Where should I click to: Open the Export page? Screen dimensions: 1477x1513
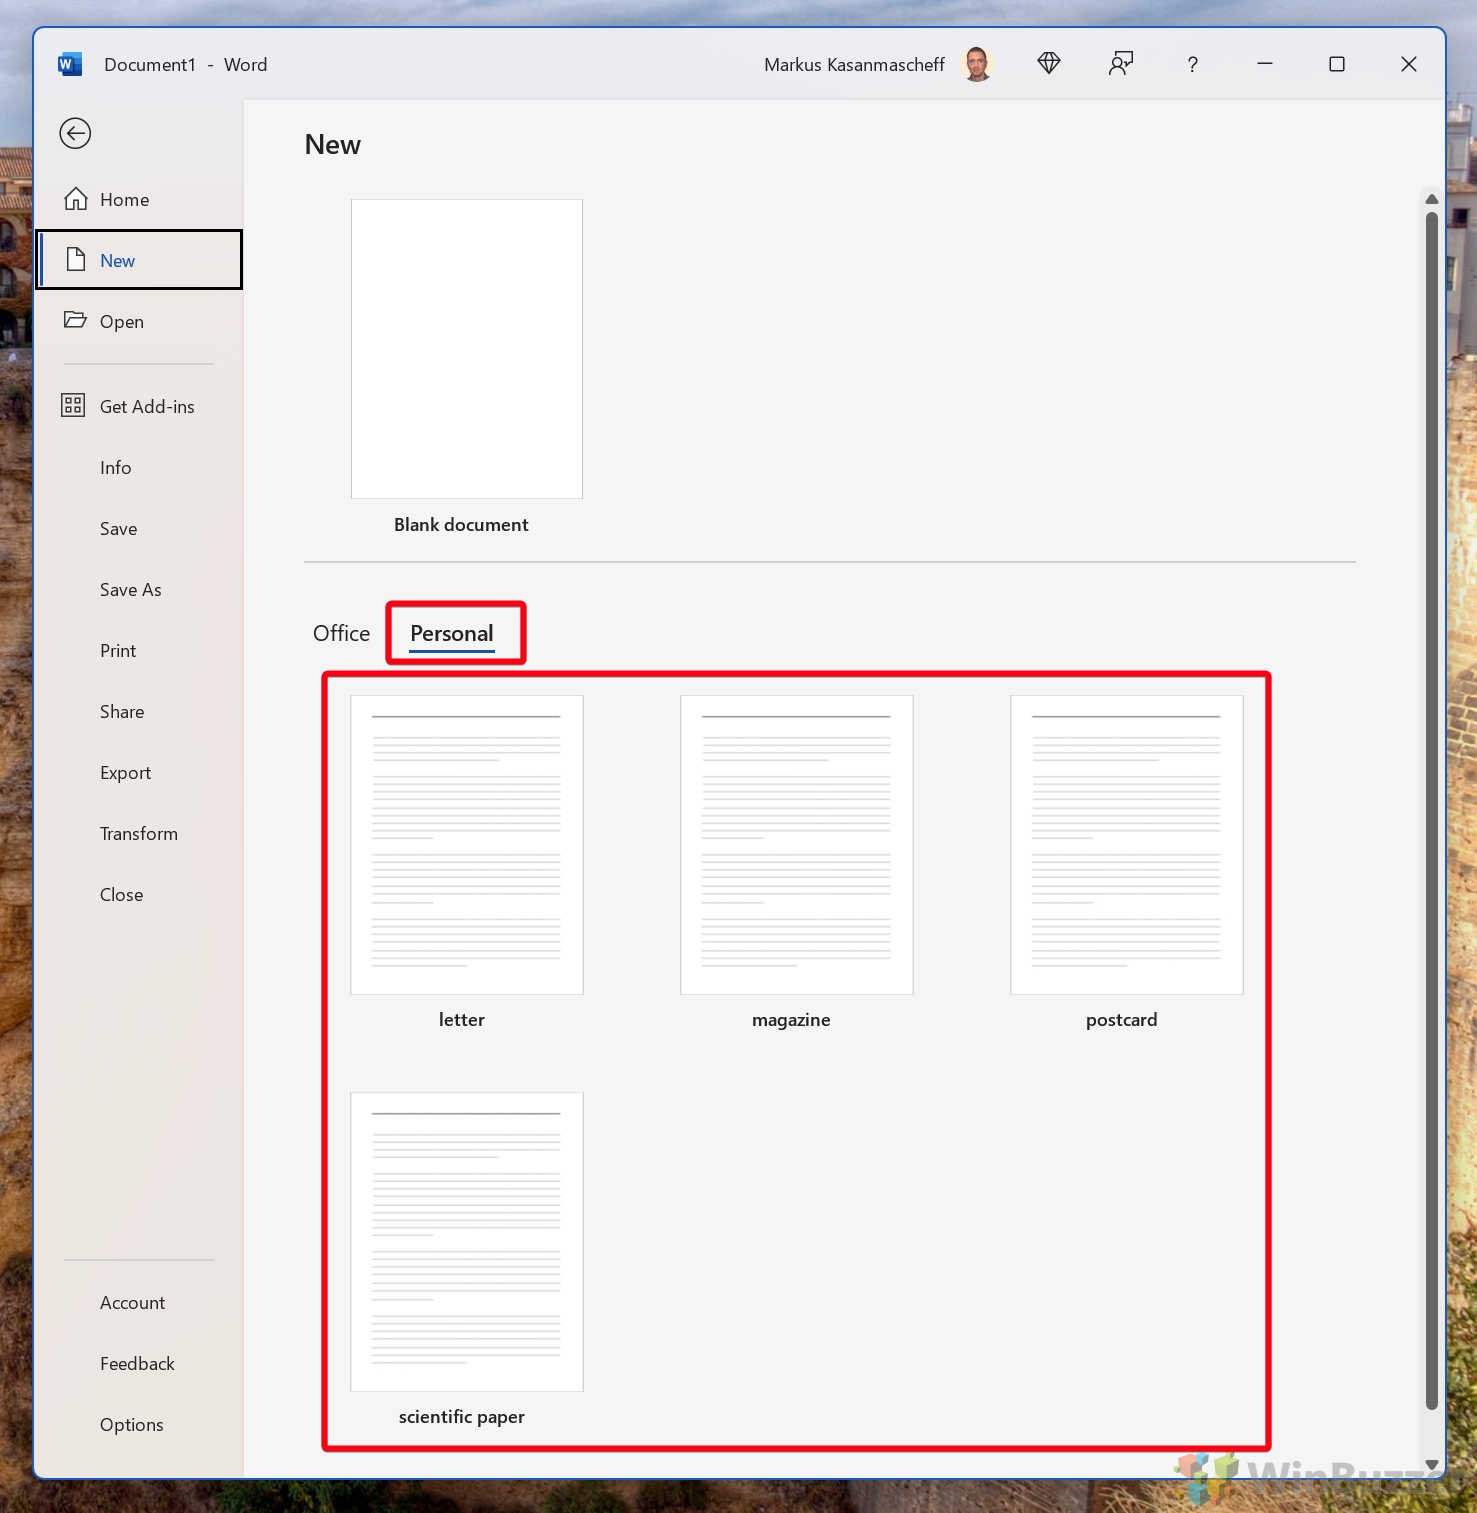[125, 772]
